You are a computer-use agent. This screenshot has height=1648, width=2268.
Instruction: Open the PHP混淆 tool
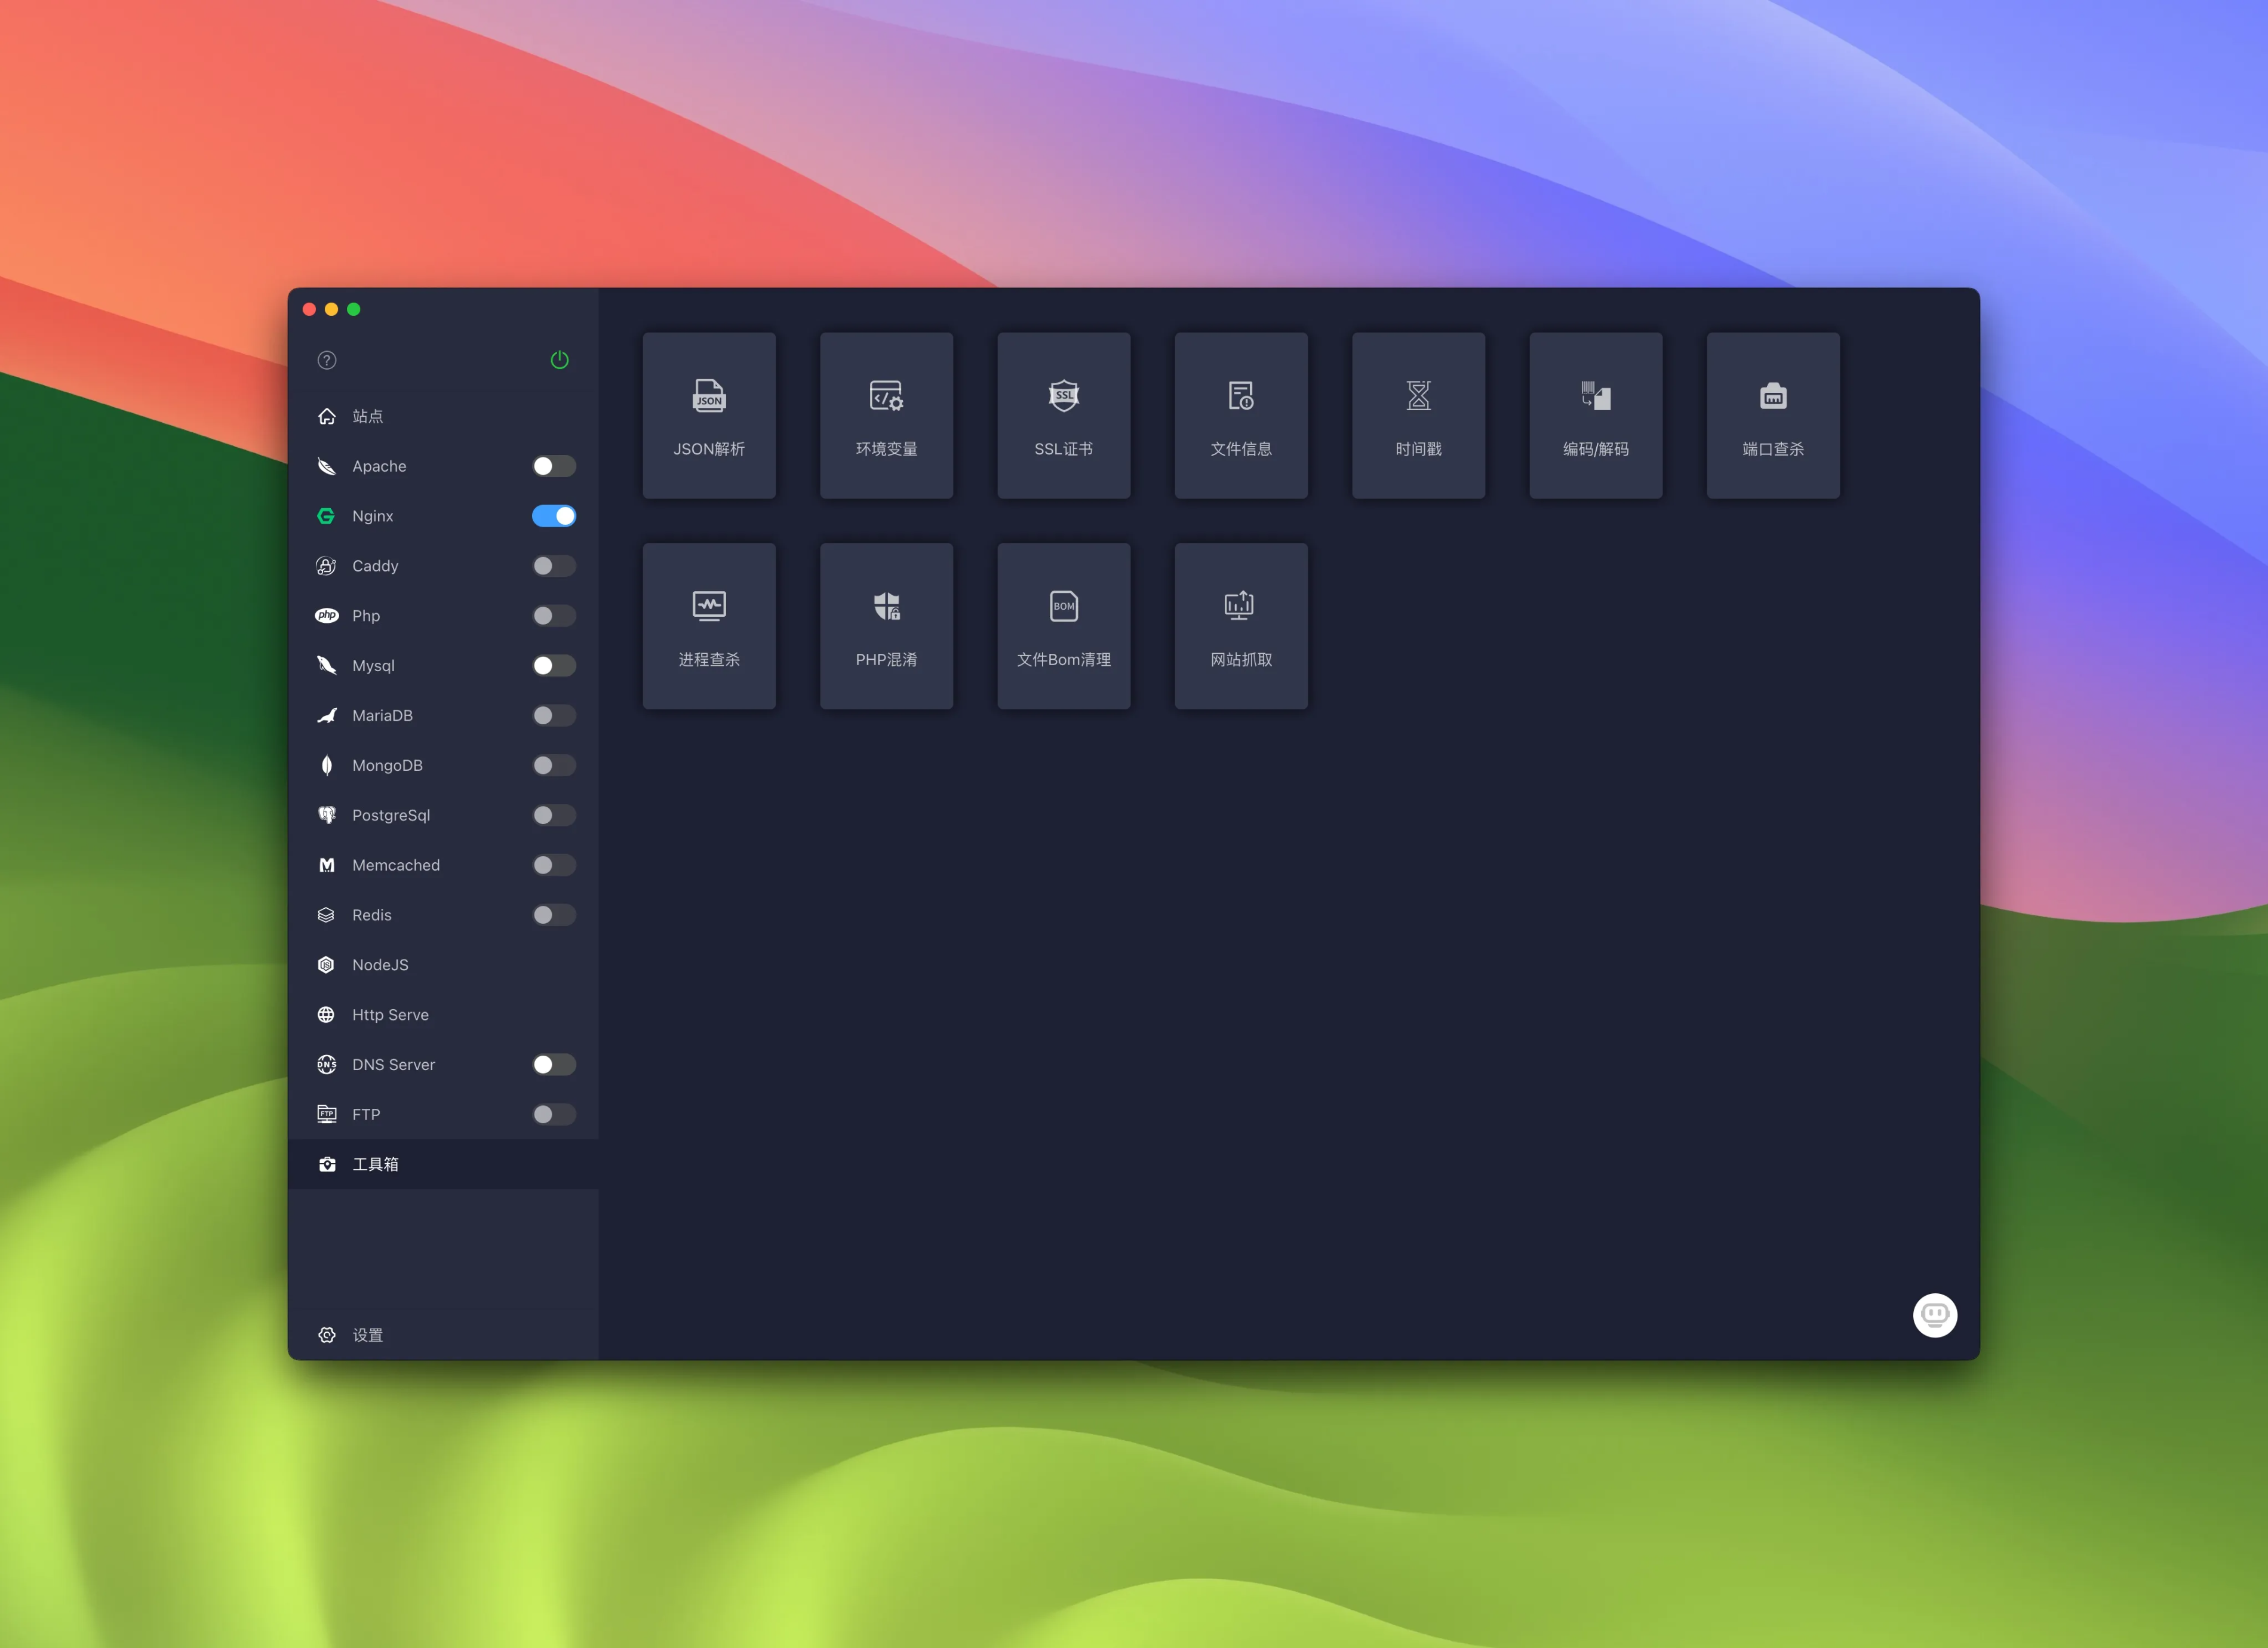click(x=886, y=626)
